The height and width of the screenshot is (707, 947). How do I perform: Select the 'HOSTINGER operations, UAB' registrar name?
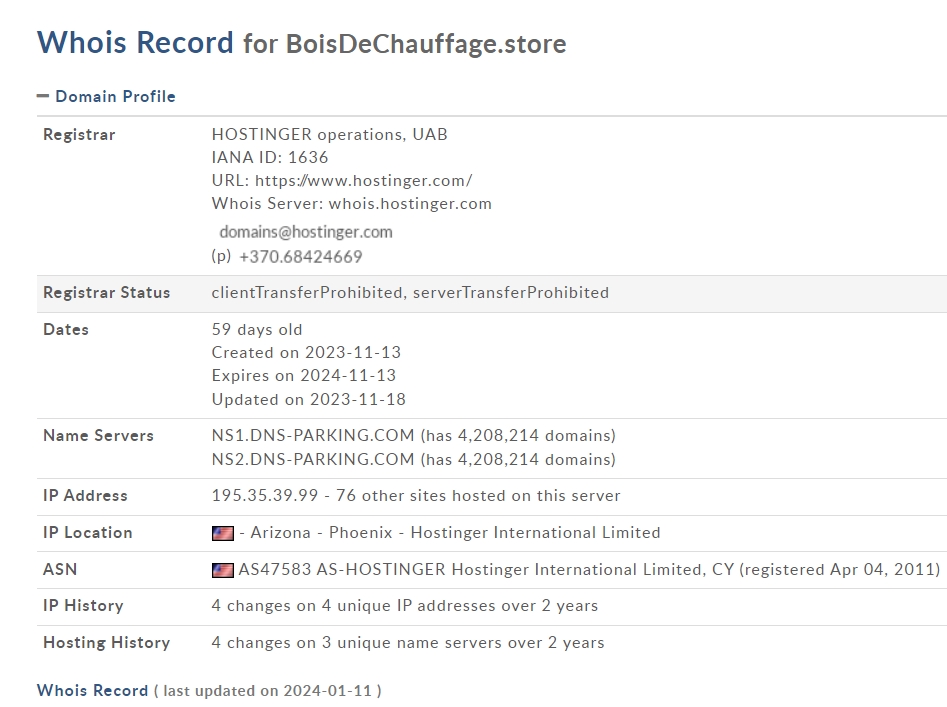(x=330, y=134)
